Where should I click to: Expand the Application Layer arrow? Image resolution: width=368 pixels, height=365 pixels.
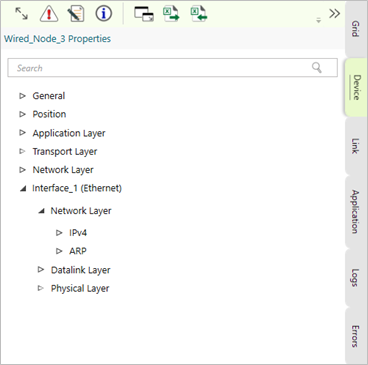(x=22, y=133)
